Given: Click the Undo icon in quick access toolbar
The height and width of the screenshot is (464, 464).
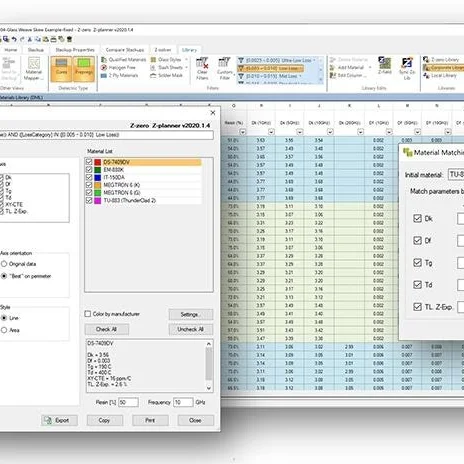Looking at the screenshot, I should point(14,39).
